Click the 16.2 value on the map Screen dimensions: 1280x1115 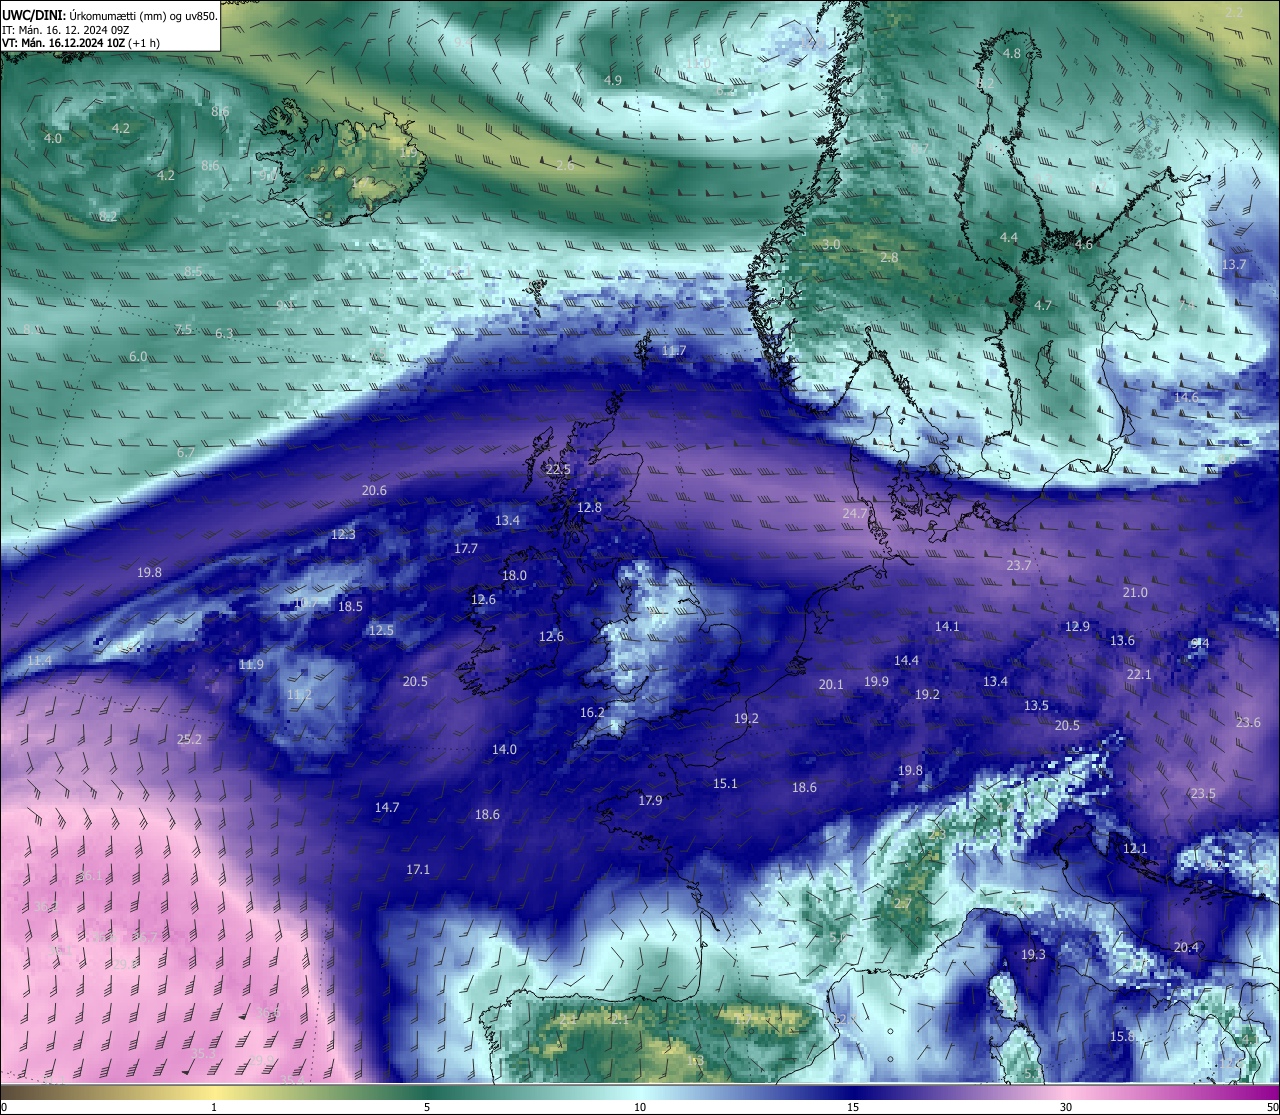(x=592, y=713)
